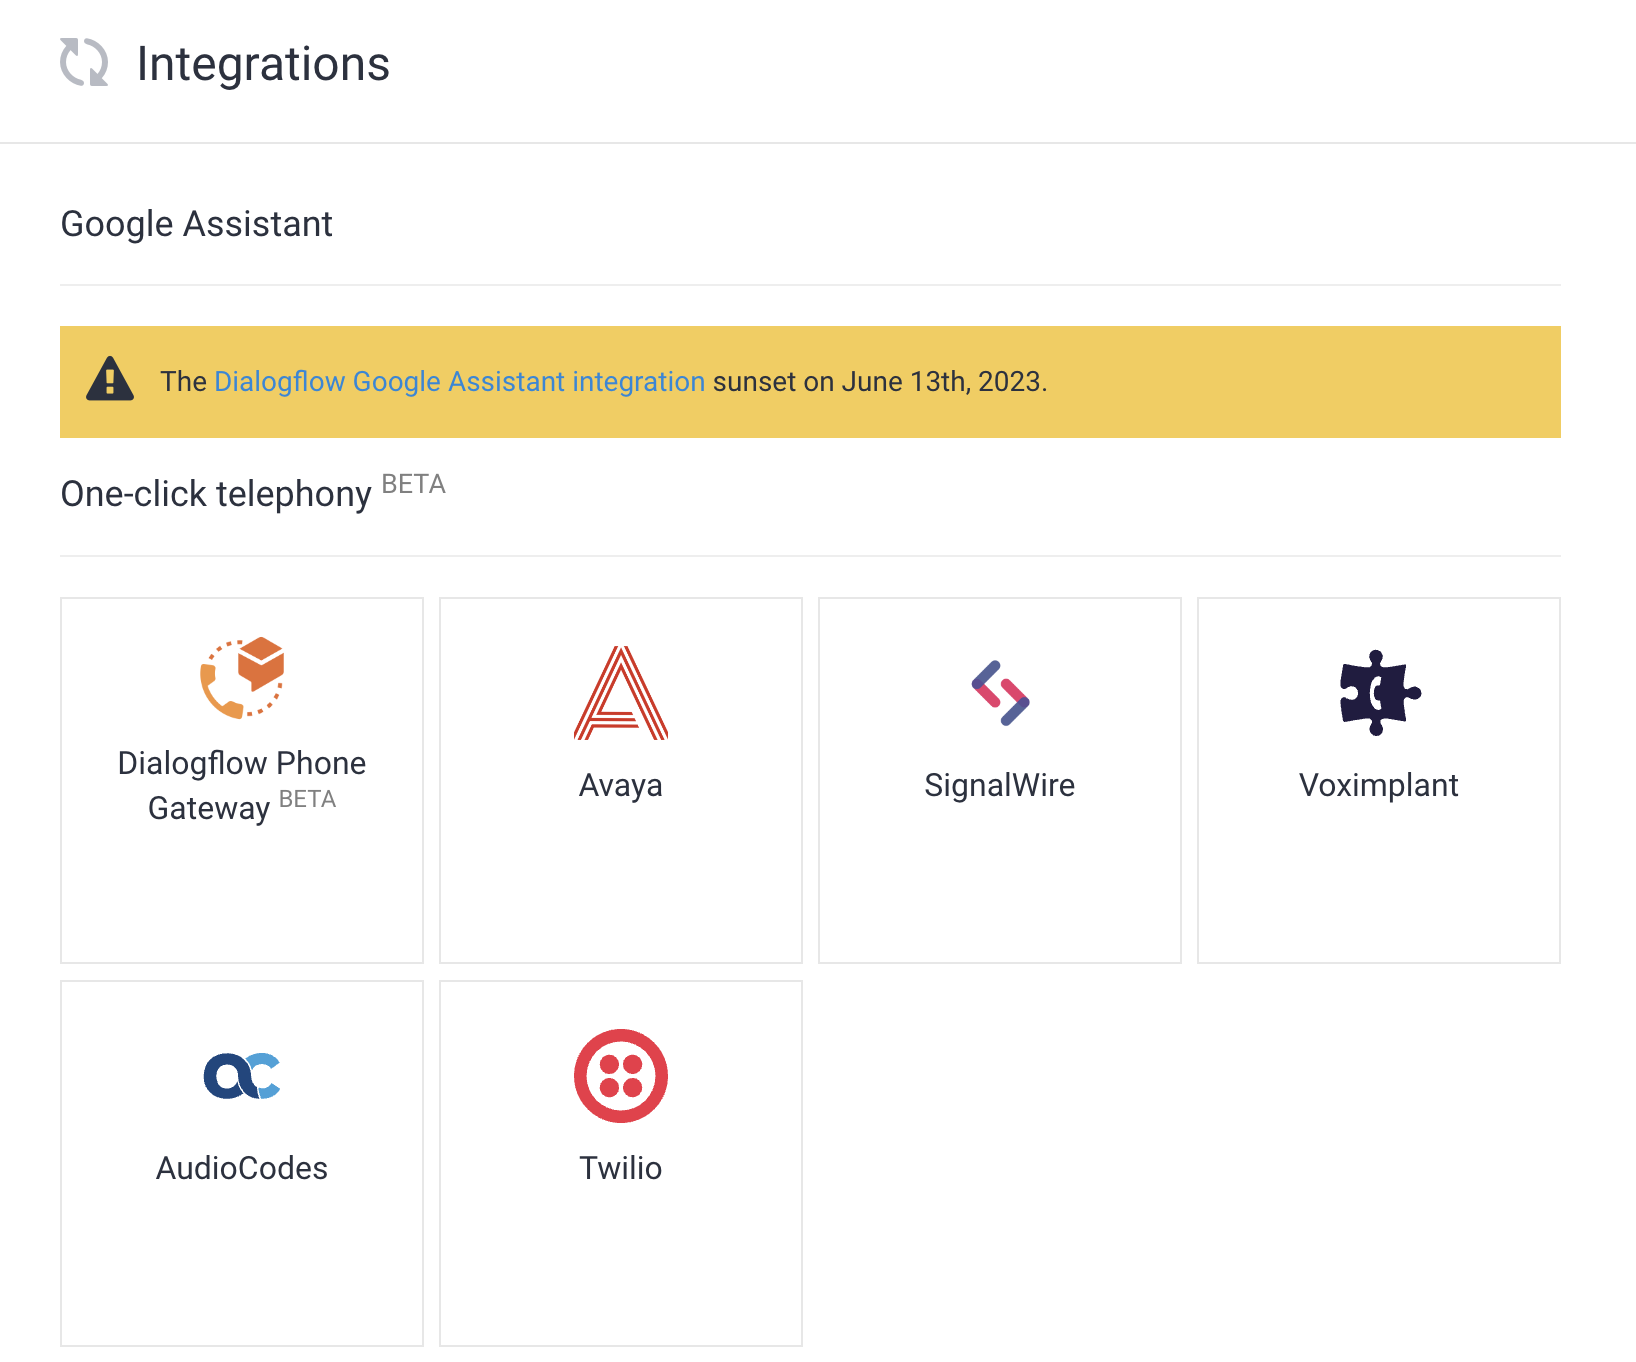Click the BETA tag on Dialogflow Phone Gateway
Screen dimensions: 1636x1362
307,800
